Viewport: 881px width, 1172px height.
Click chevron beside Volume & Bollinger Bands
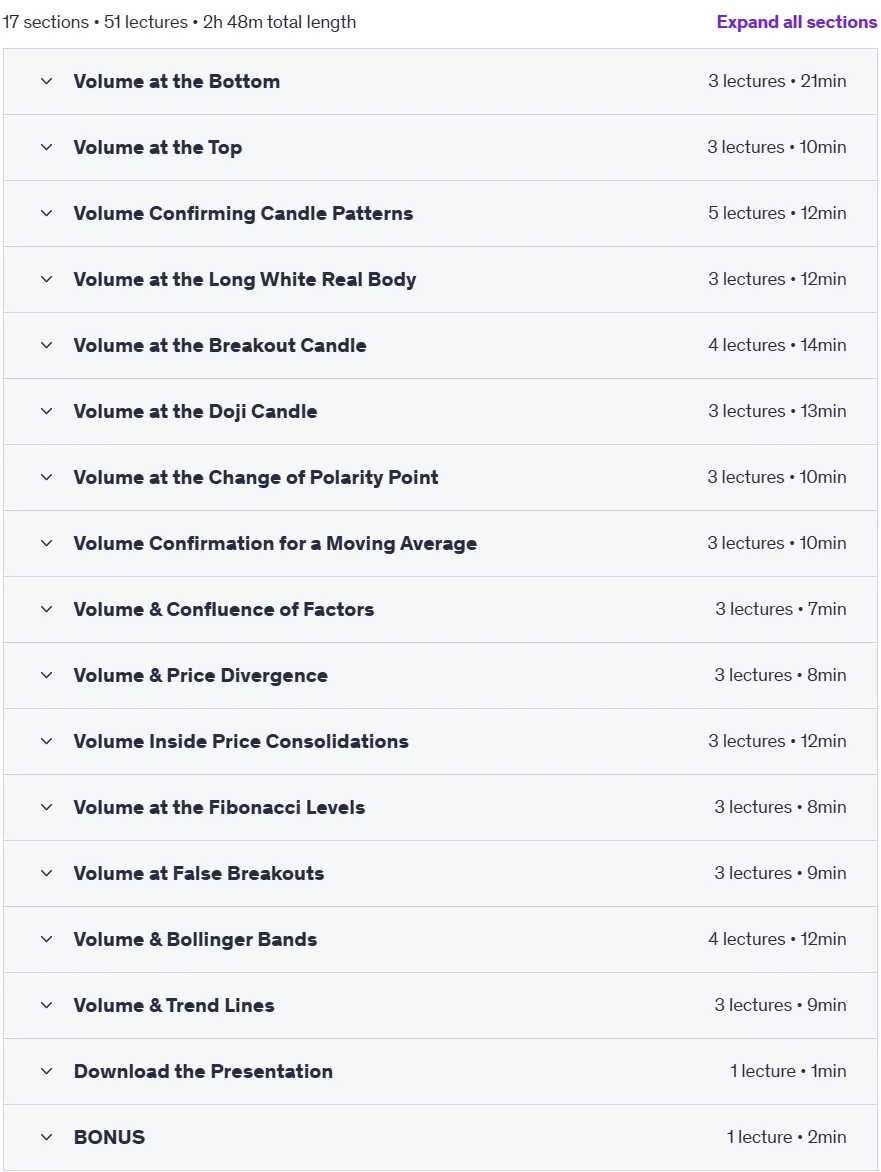click(x=46, y=940)
